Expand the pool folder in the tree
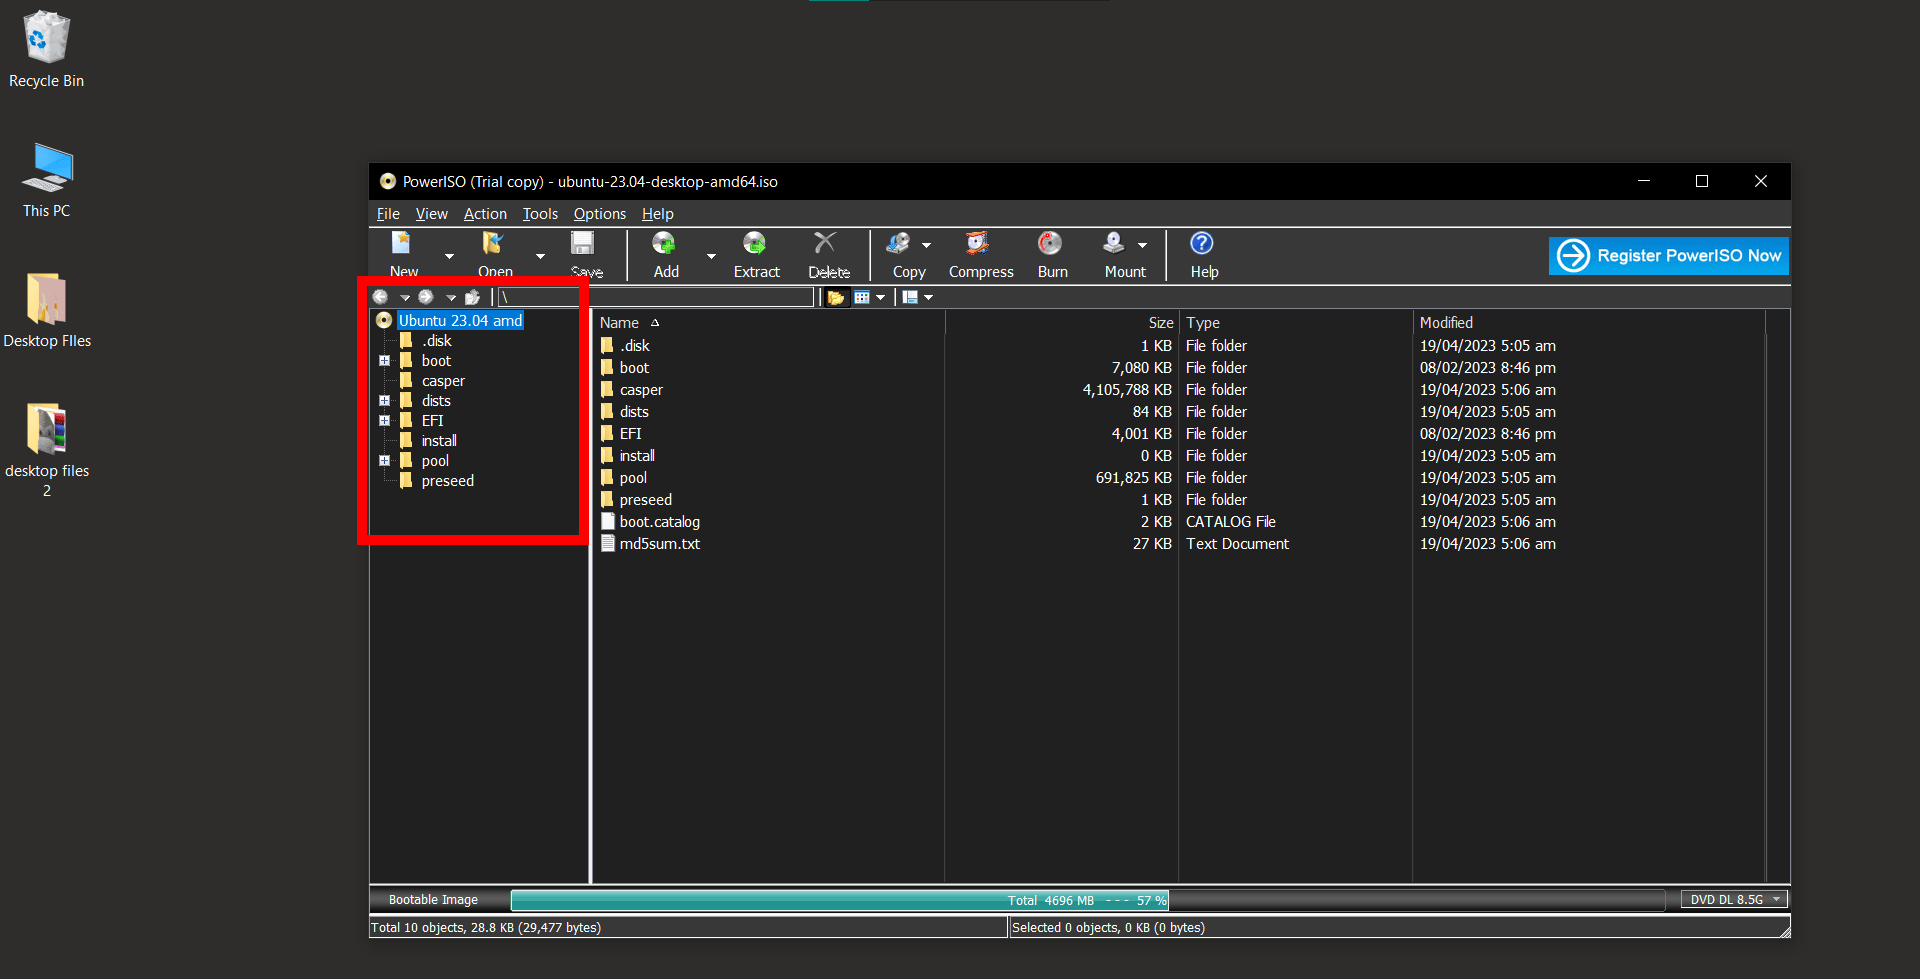The width and height of the screenshot is (1920, 979). tap(385, 460)
